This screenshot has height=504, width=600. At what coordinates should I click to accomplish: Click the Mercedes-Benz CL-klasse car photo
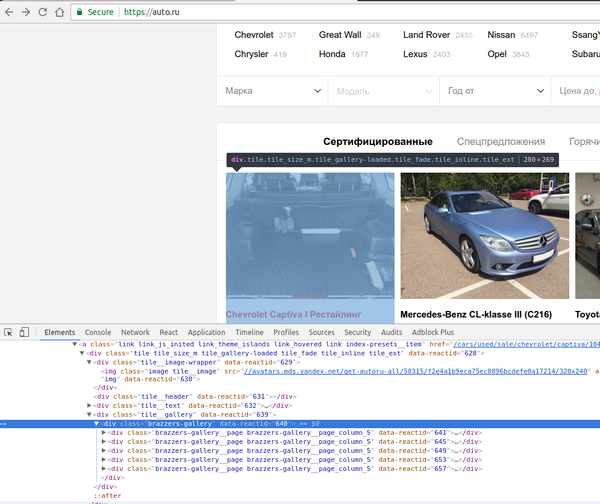(x=484, y=236)
